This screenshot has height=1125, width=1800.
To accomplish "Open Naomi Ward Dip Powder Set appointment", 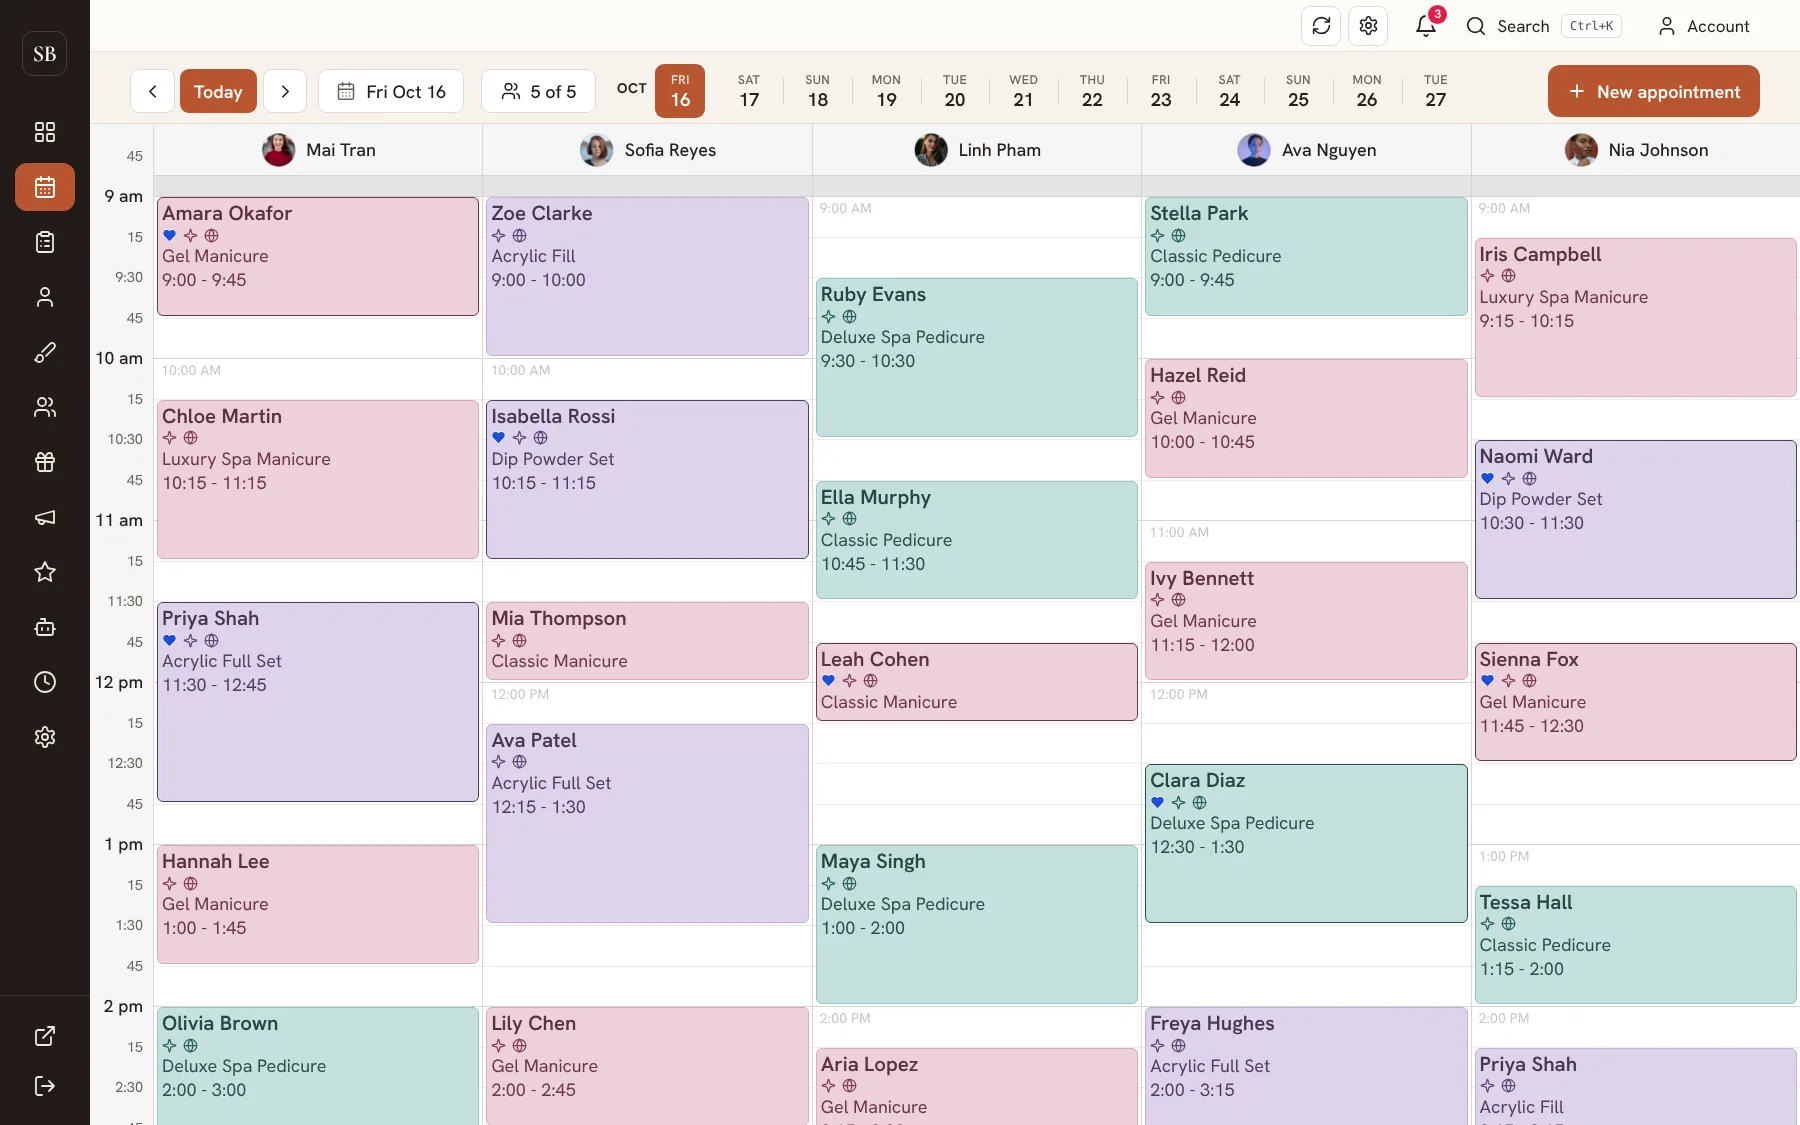I will tap(1636, 519).
